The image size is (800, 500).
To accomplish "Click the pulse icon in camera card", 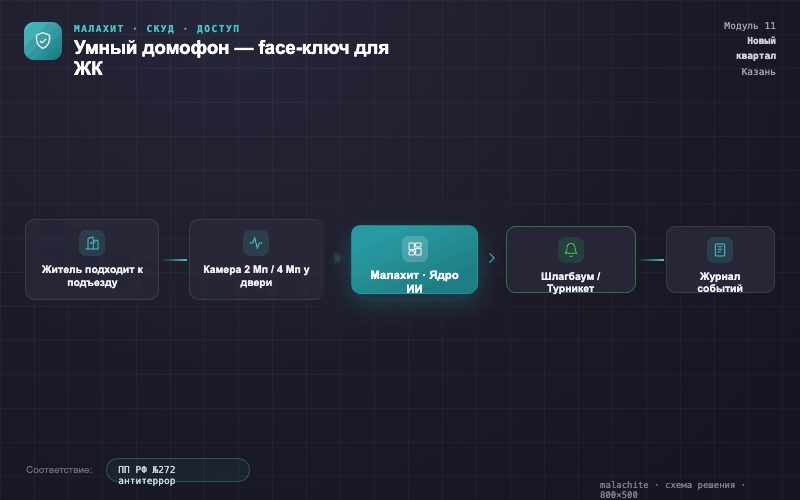I will [x=256, y=243].
